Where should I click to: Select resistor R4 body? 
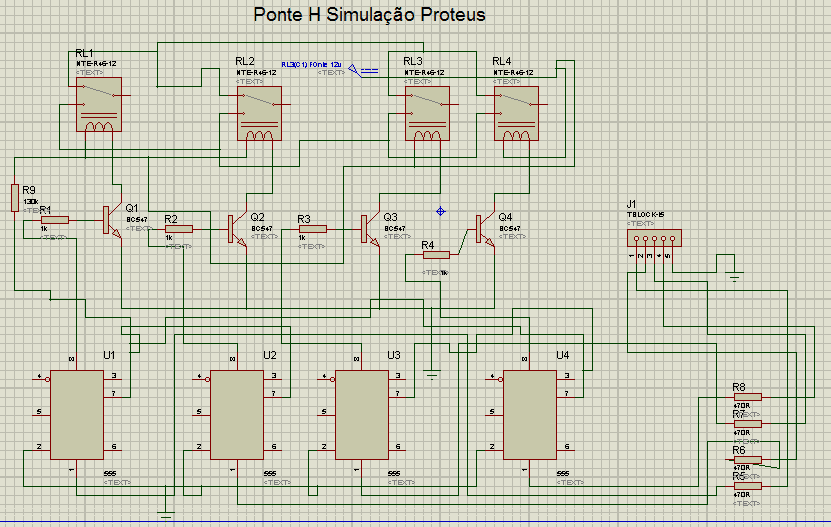click(437, 255)
